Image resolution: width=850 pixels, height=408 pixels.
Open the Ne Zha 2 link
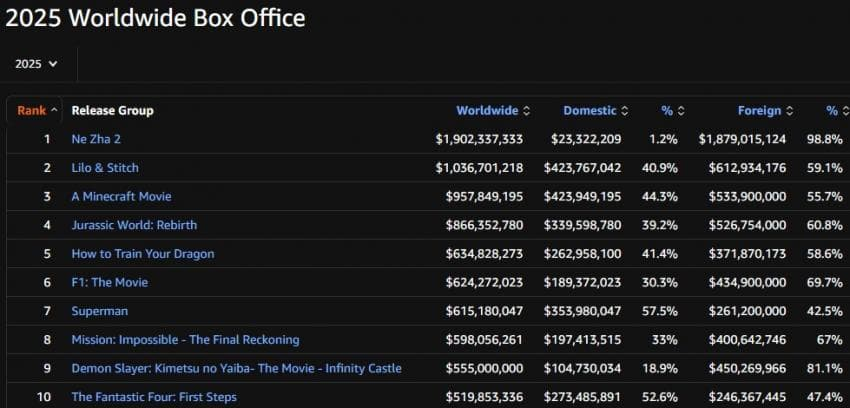pos(96,139)
